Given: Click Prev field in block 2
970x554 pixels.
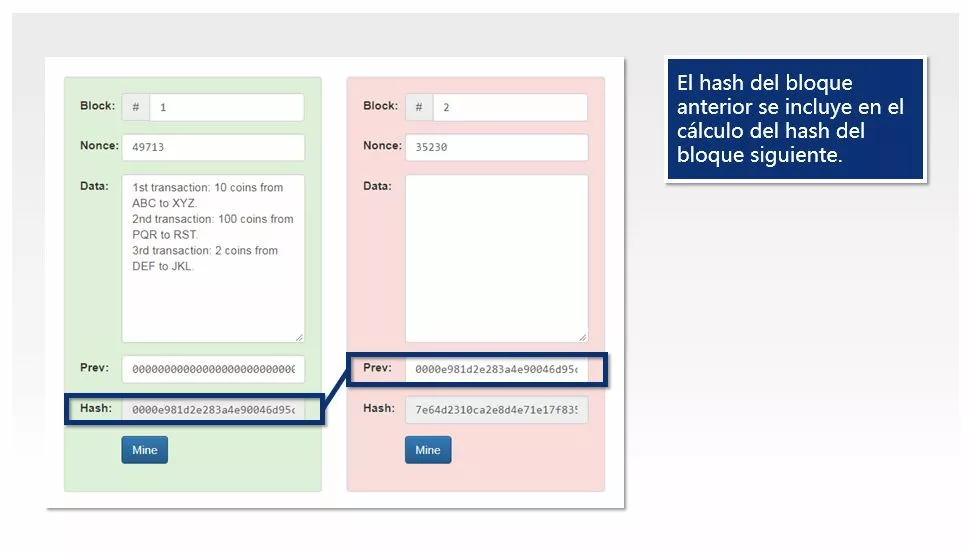Looking at the screenshot, I should [496, 369].
